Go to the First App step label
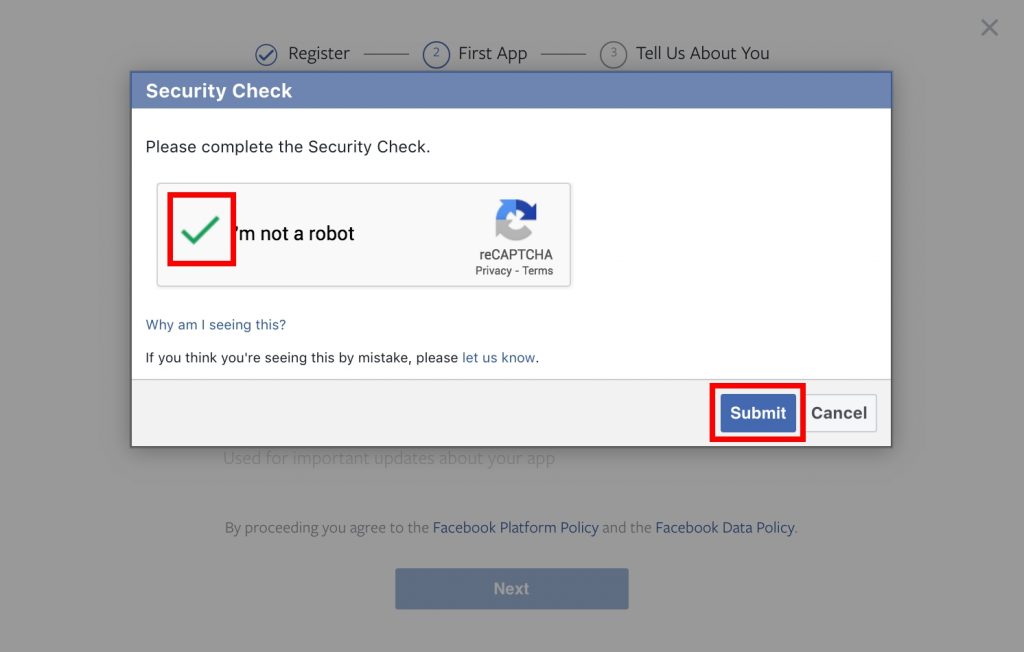Screen dimensions: 1024x652 point(492,54)
